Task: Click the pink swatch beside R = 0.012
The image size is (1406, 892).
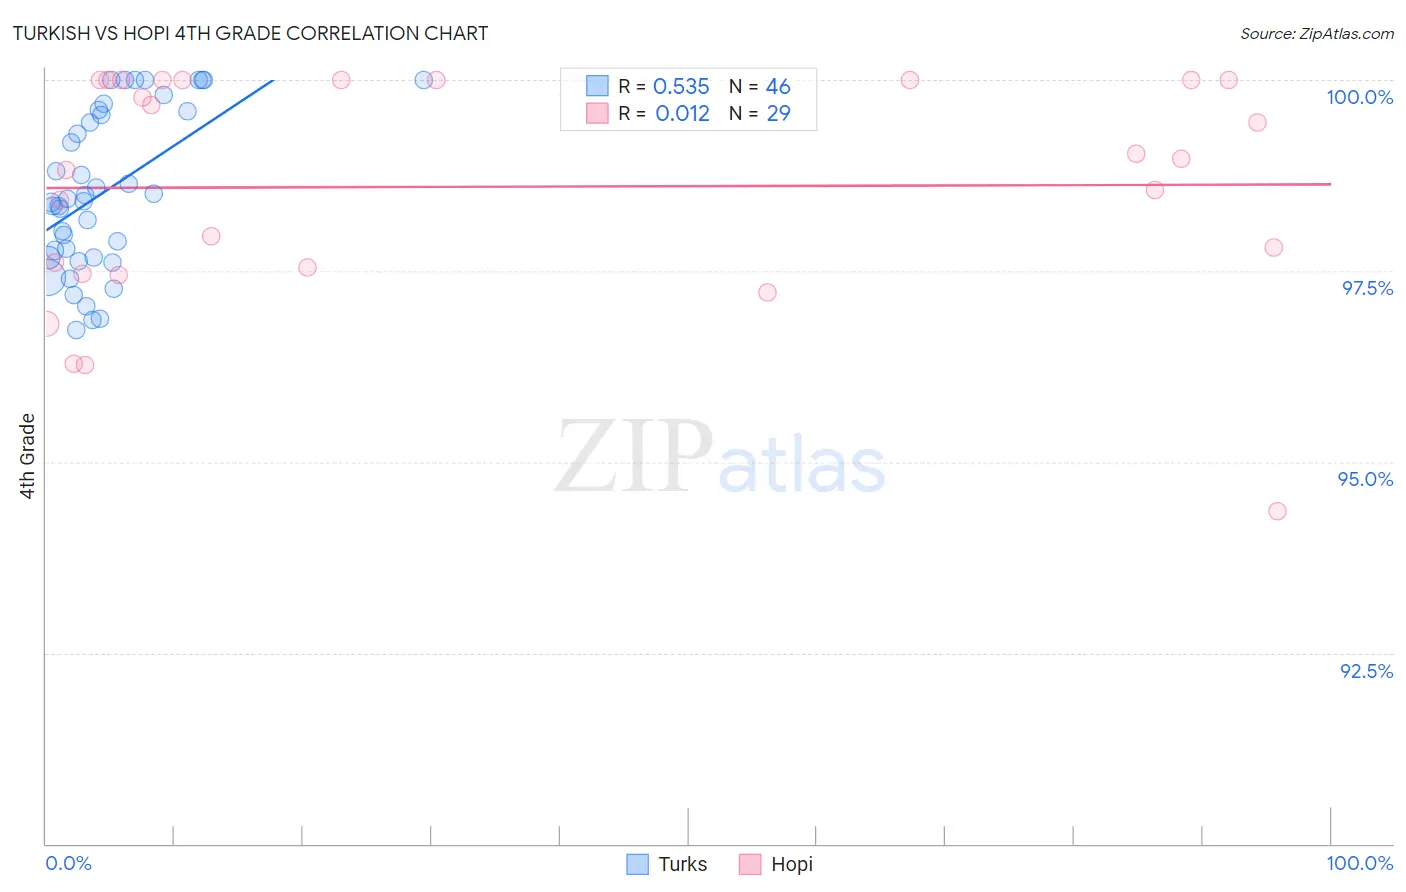Action: [597, 113]
